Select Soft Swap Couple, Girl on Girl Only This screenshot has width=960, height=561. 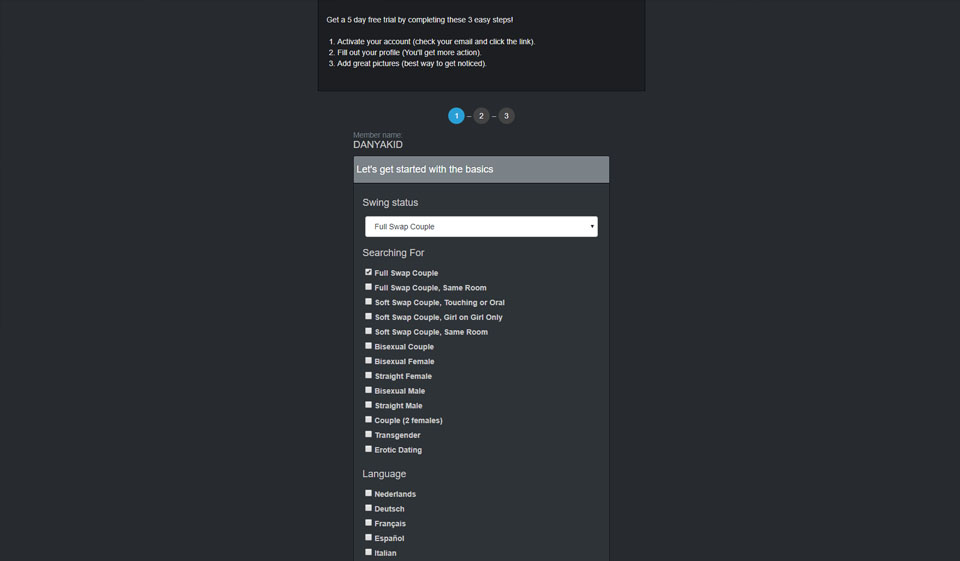[368, 317]
